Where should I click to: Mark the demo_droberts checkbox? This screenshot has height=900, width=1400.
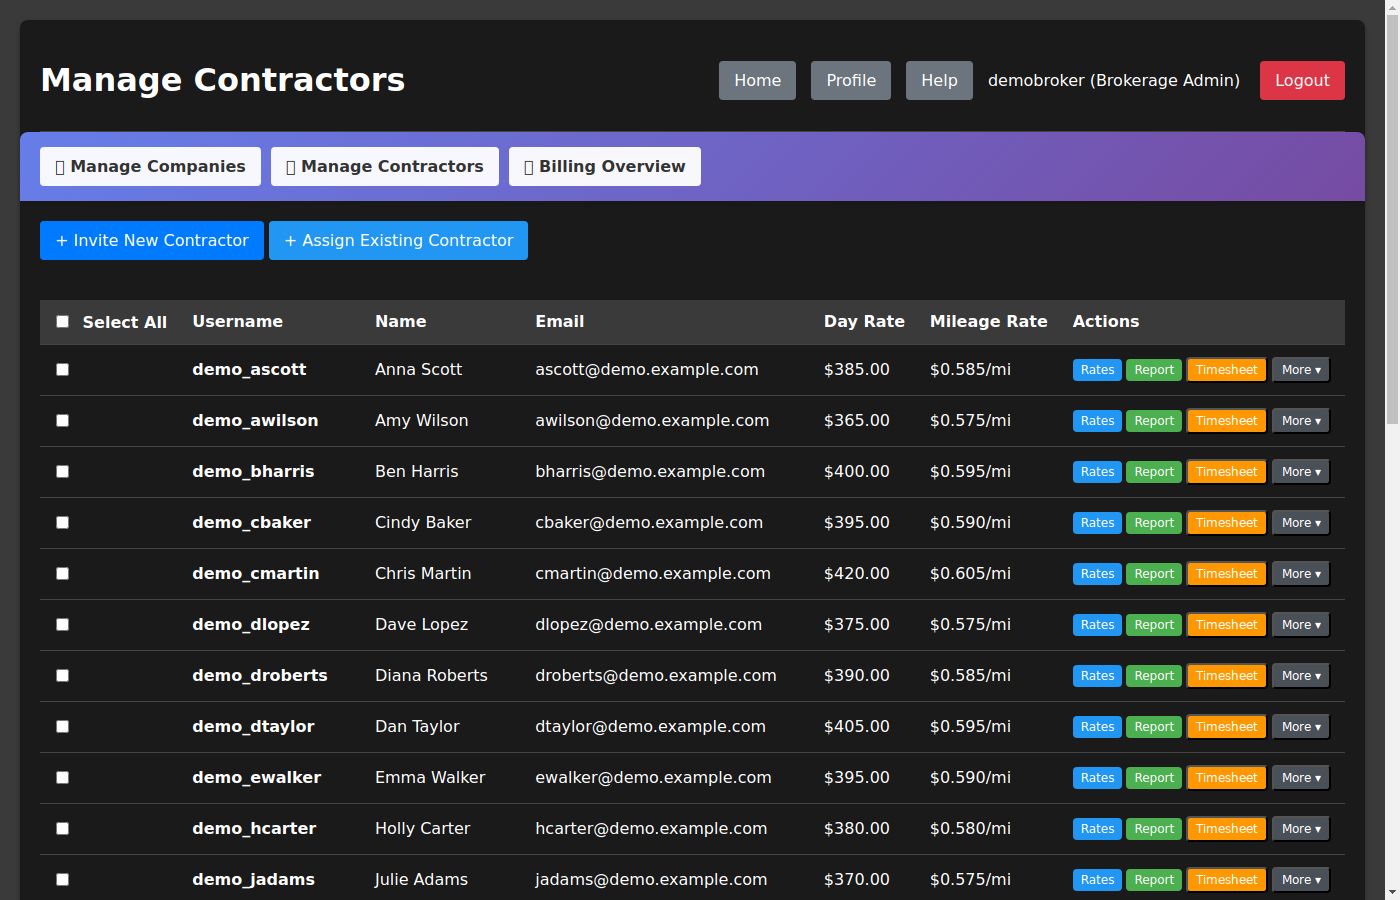pyautogui.click(x=62, y=676)
